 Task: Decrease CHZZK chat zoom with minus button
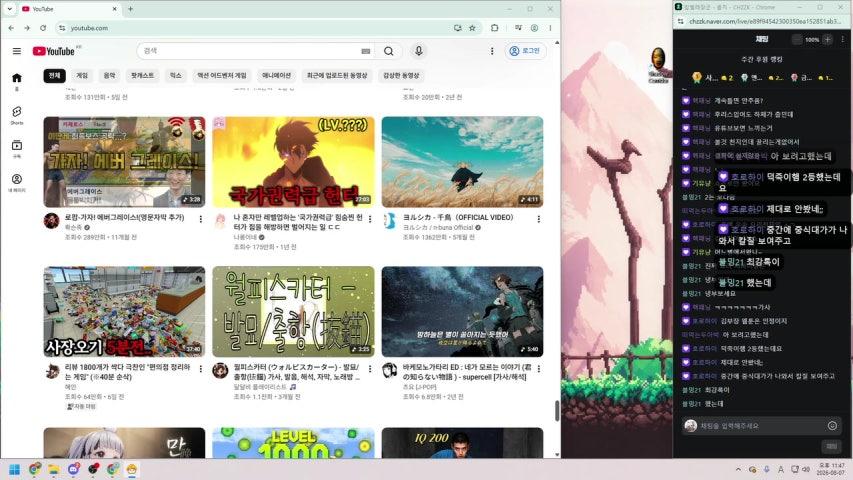point(797,39)
